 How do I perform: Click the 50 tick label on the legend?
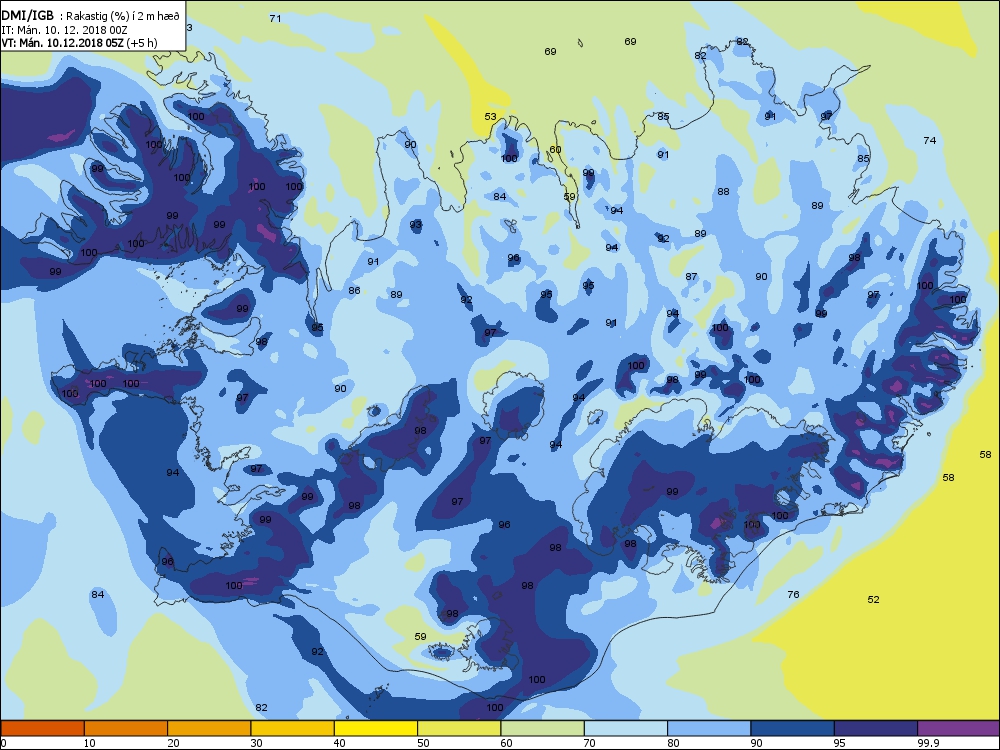pyautogui.click(x=423, y=742)
